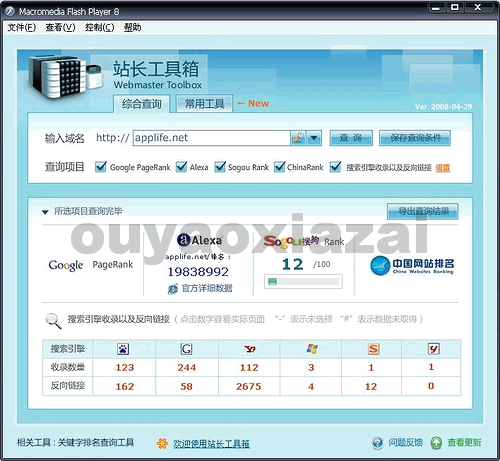Image resolution: width=500 pixels, height=461 pixels.
Task: Click Yahoo indexed count 112
Action: pyautogui.click(x=249, y=368)
